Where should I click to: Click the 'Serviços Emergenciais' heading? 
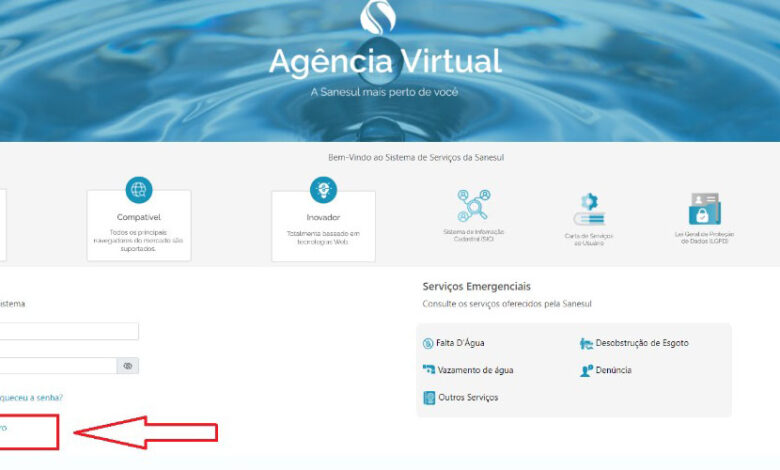coord(477,286)
